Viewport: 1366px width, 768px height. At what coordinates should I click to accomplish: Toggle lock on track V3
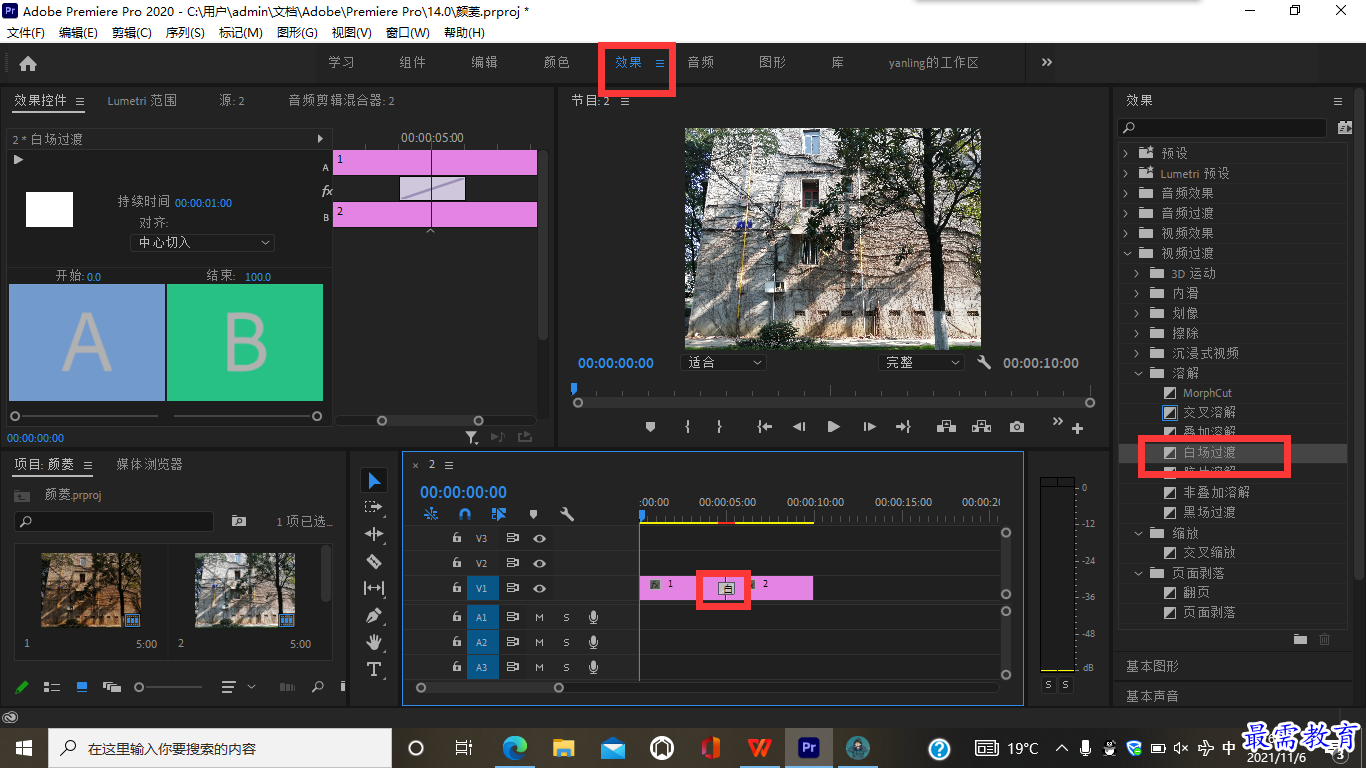pyautogui.click(x=456, y=538)
